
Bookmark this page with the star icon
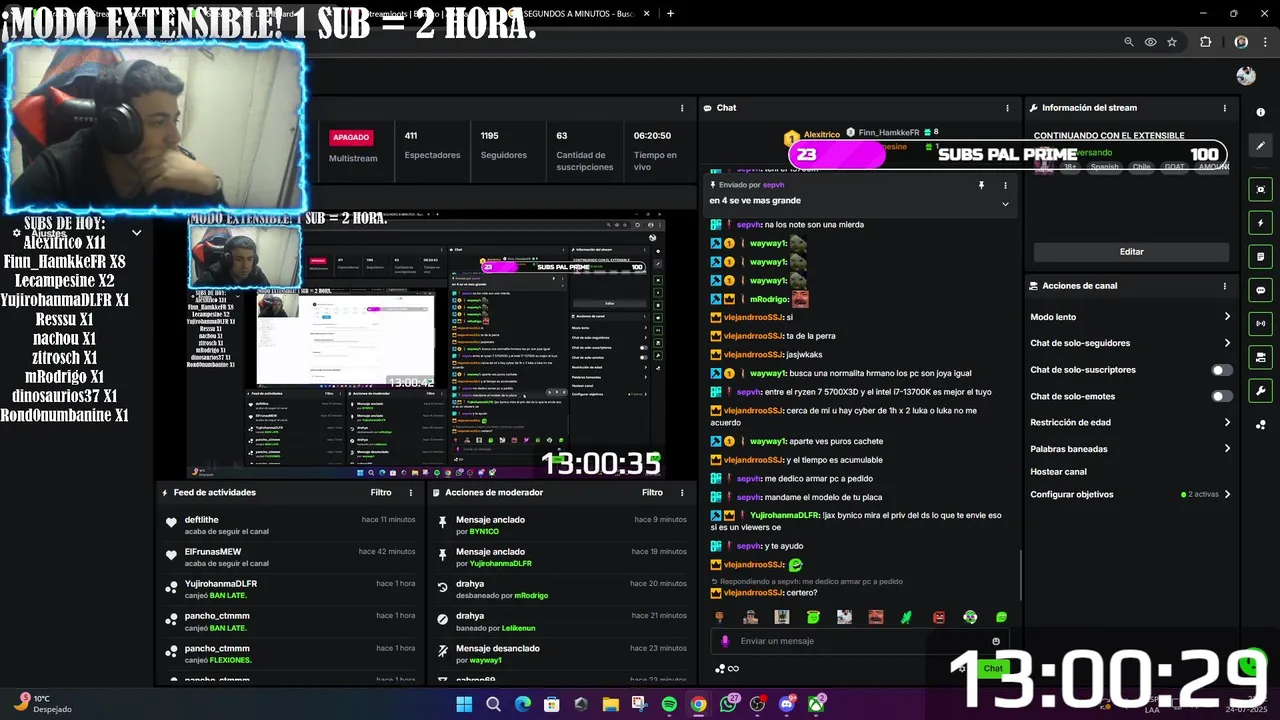[x=1172, y=42]
